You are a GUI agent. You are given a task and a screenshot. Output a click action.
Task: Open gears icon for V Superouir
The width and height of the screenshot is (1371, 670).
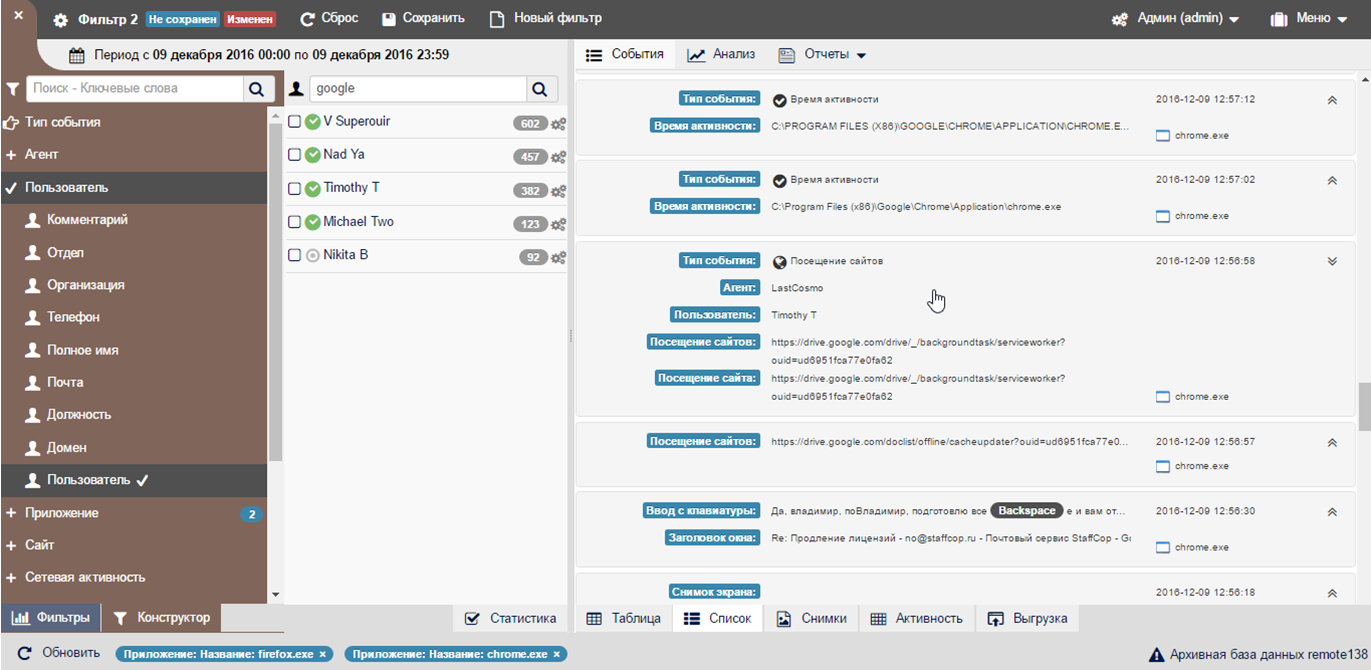coord(559,124)
